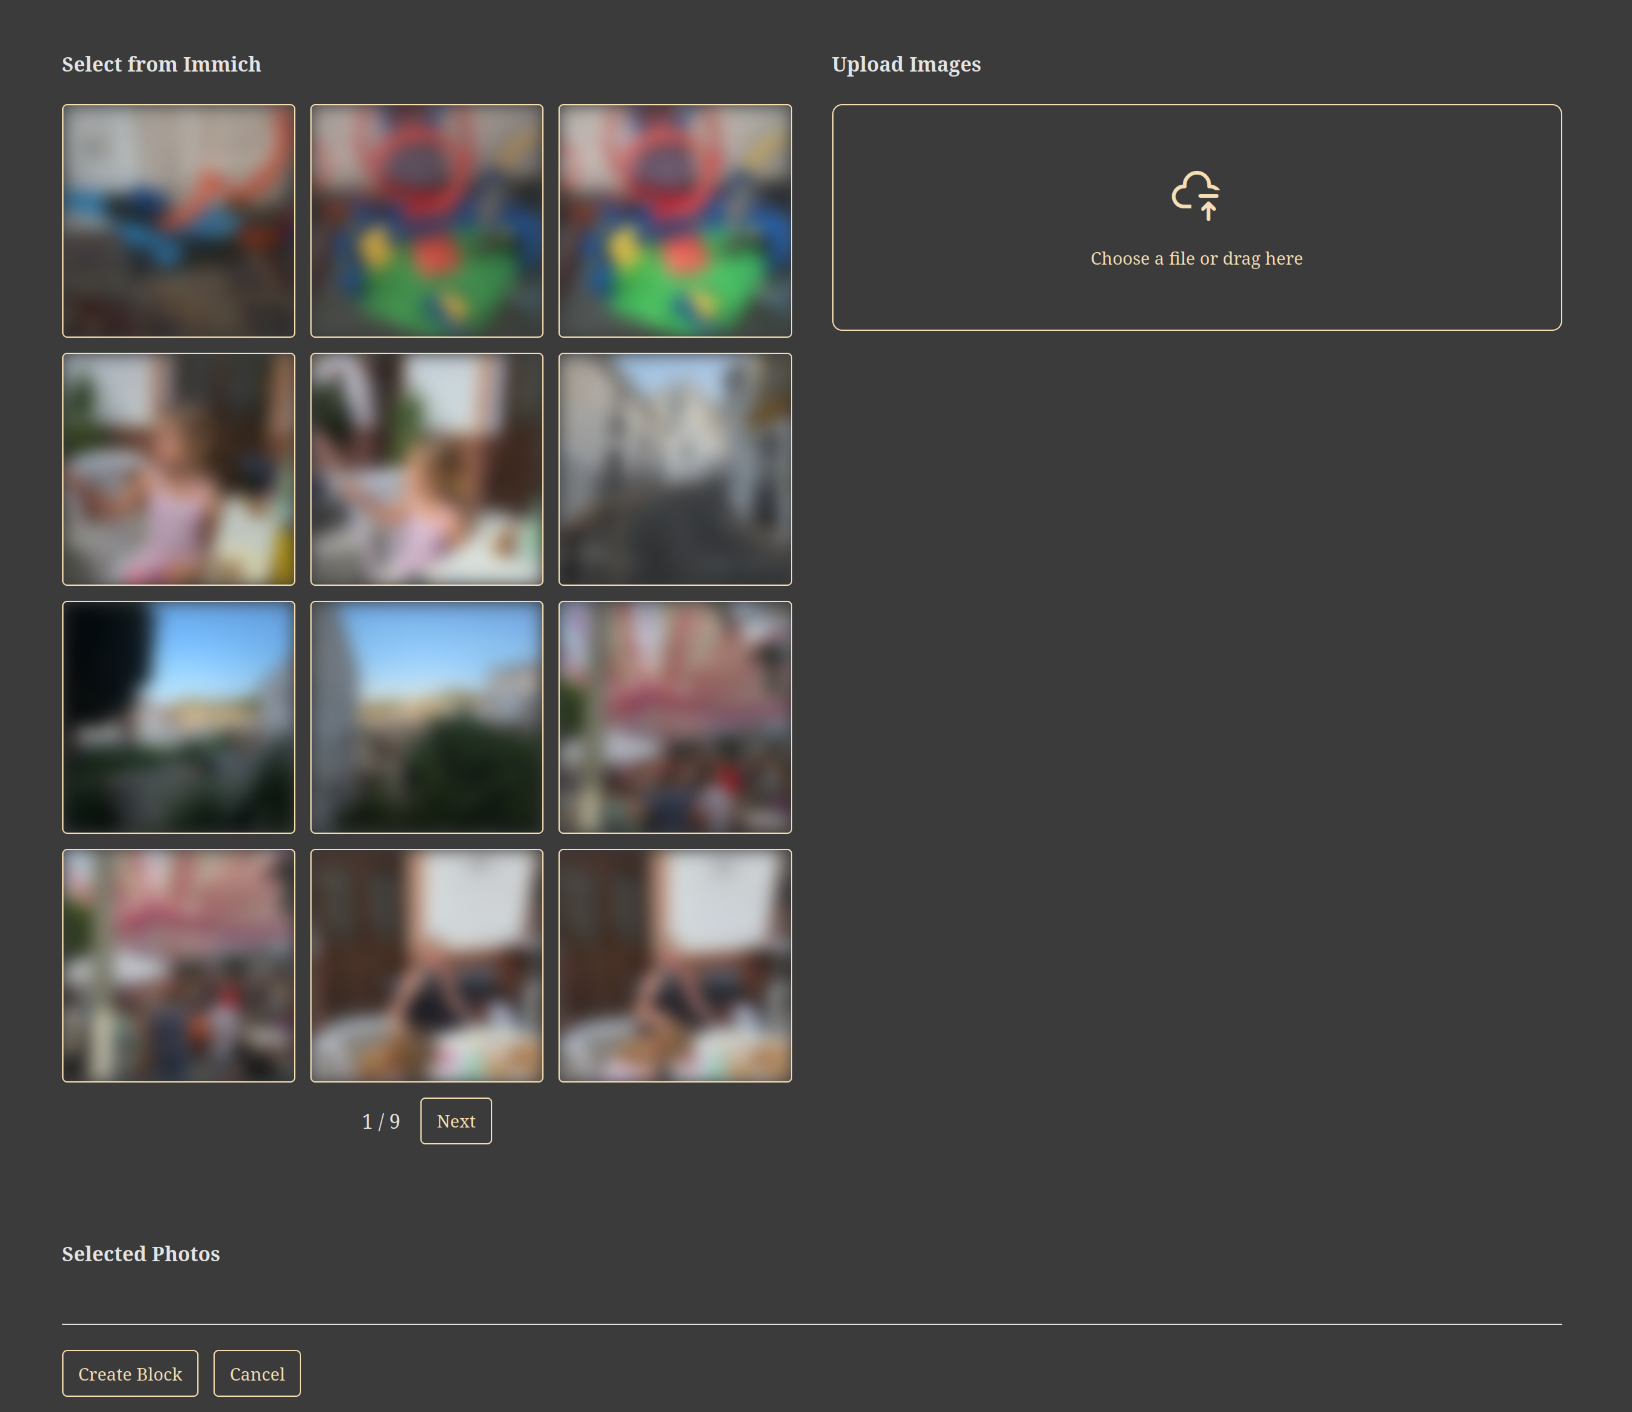The image size is (1632, 1412).
Task: Choose the blue sky photo with dark silhouette
Action: tap(179, 717)
